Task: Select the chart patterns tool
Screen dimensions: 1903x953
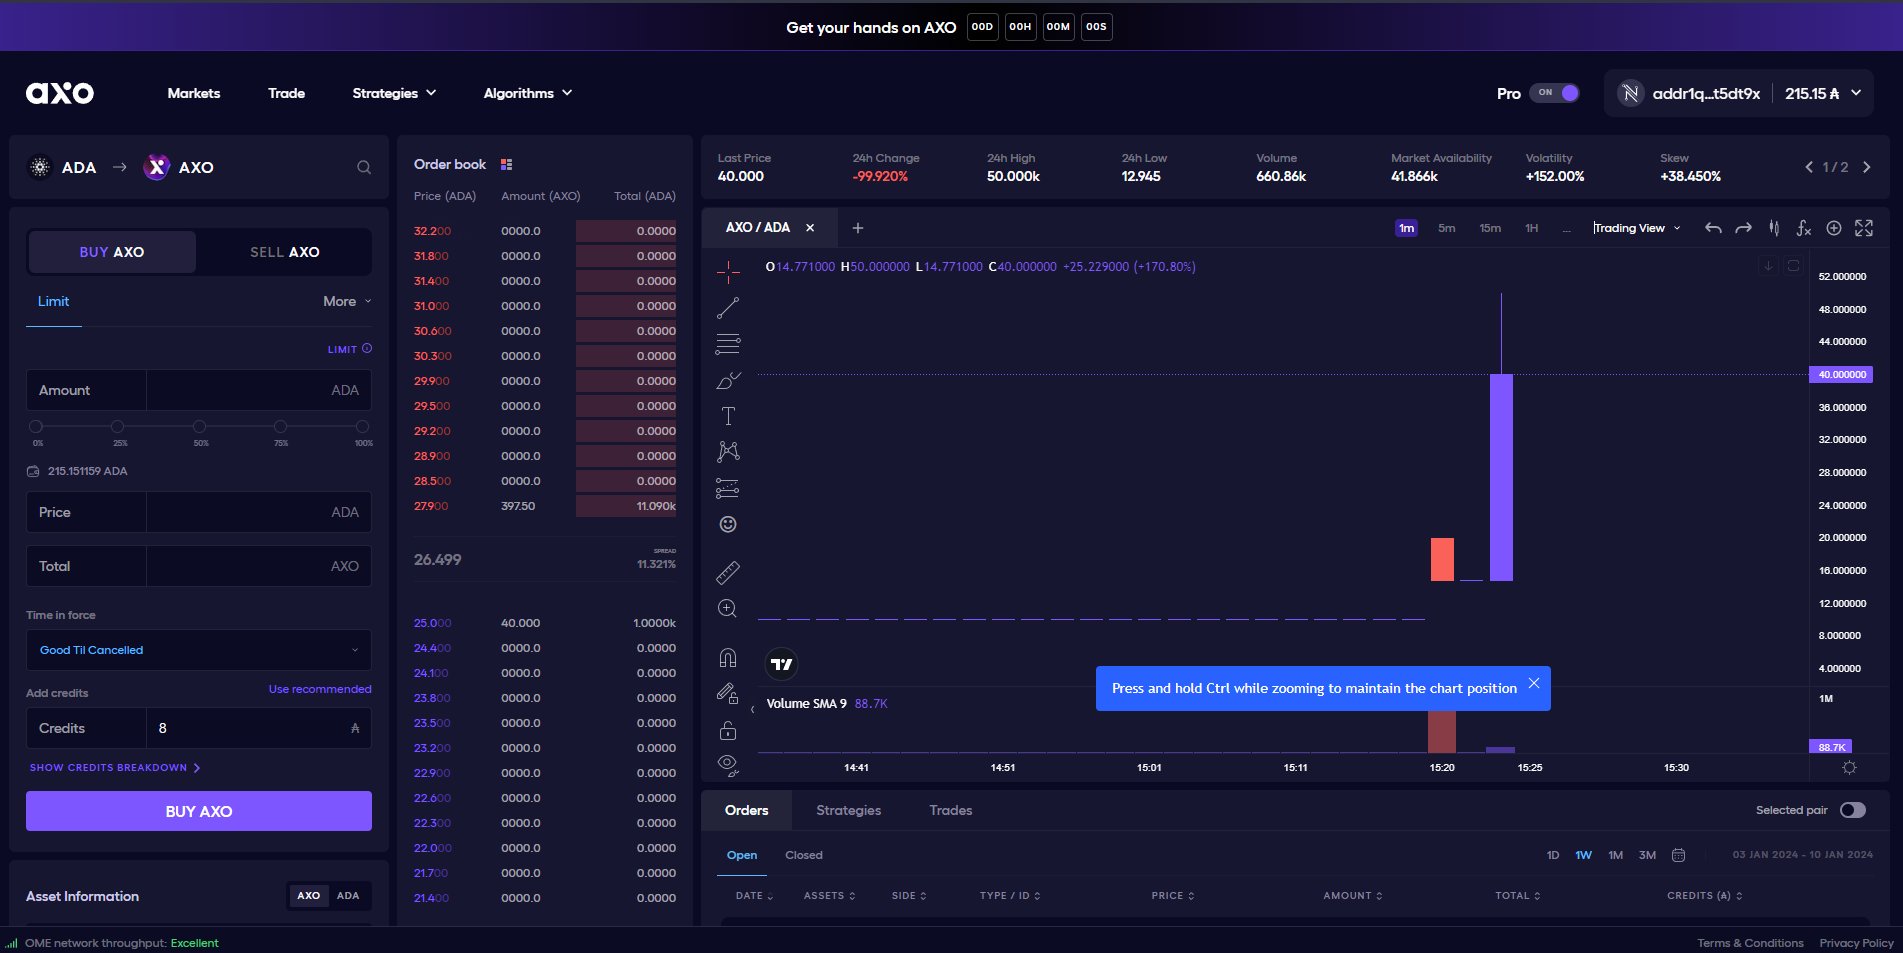Action: click(x=728, y=452)
